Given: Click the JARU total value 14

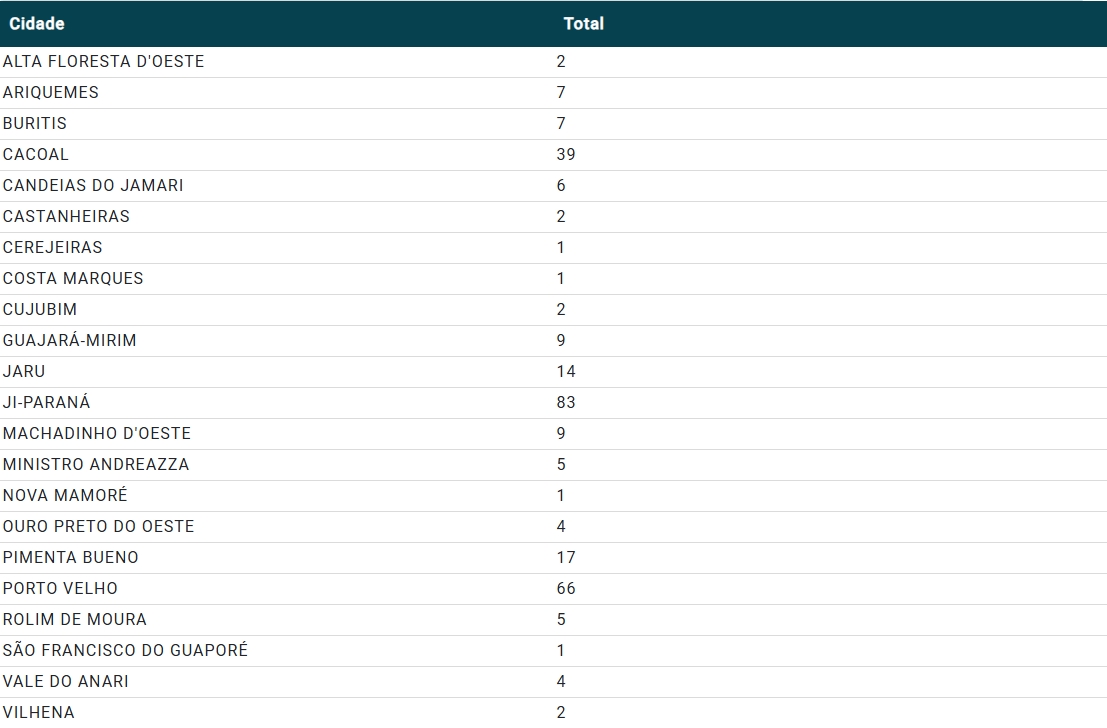Looking at the screenshot, I should (x=566, y=372).
